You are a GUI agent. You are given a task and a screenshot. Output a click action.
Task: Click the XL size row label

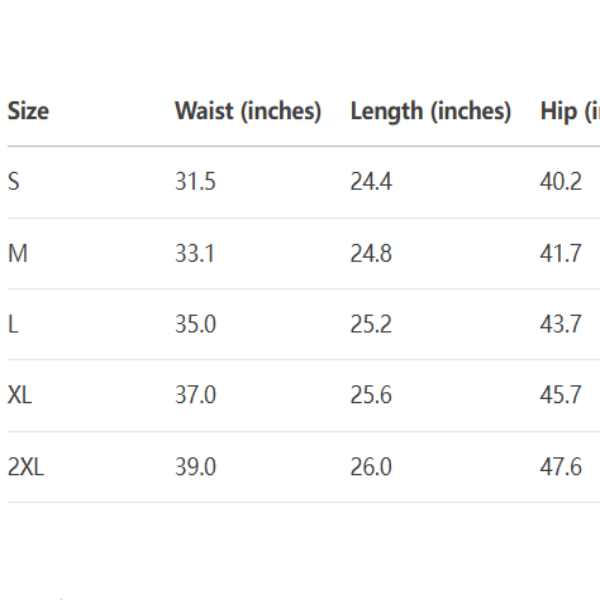pos(20,395)
